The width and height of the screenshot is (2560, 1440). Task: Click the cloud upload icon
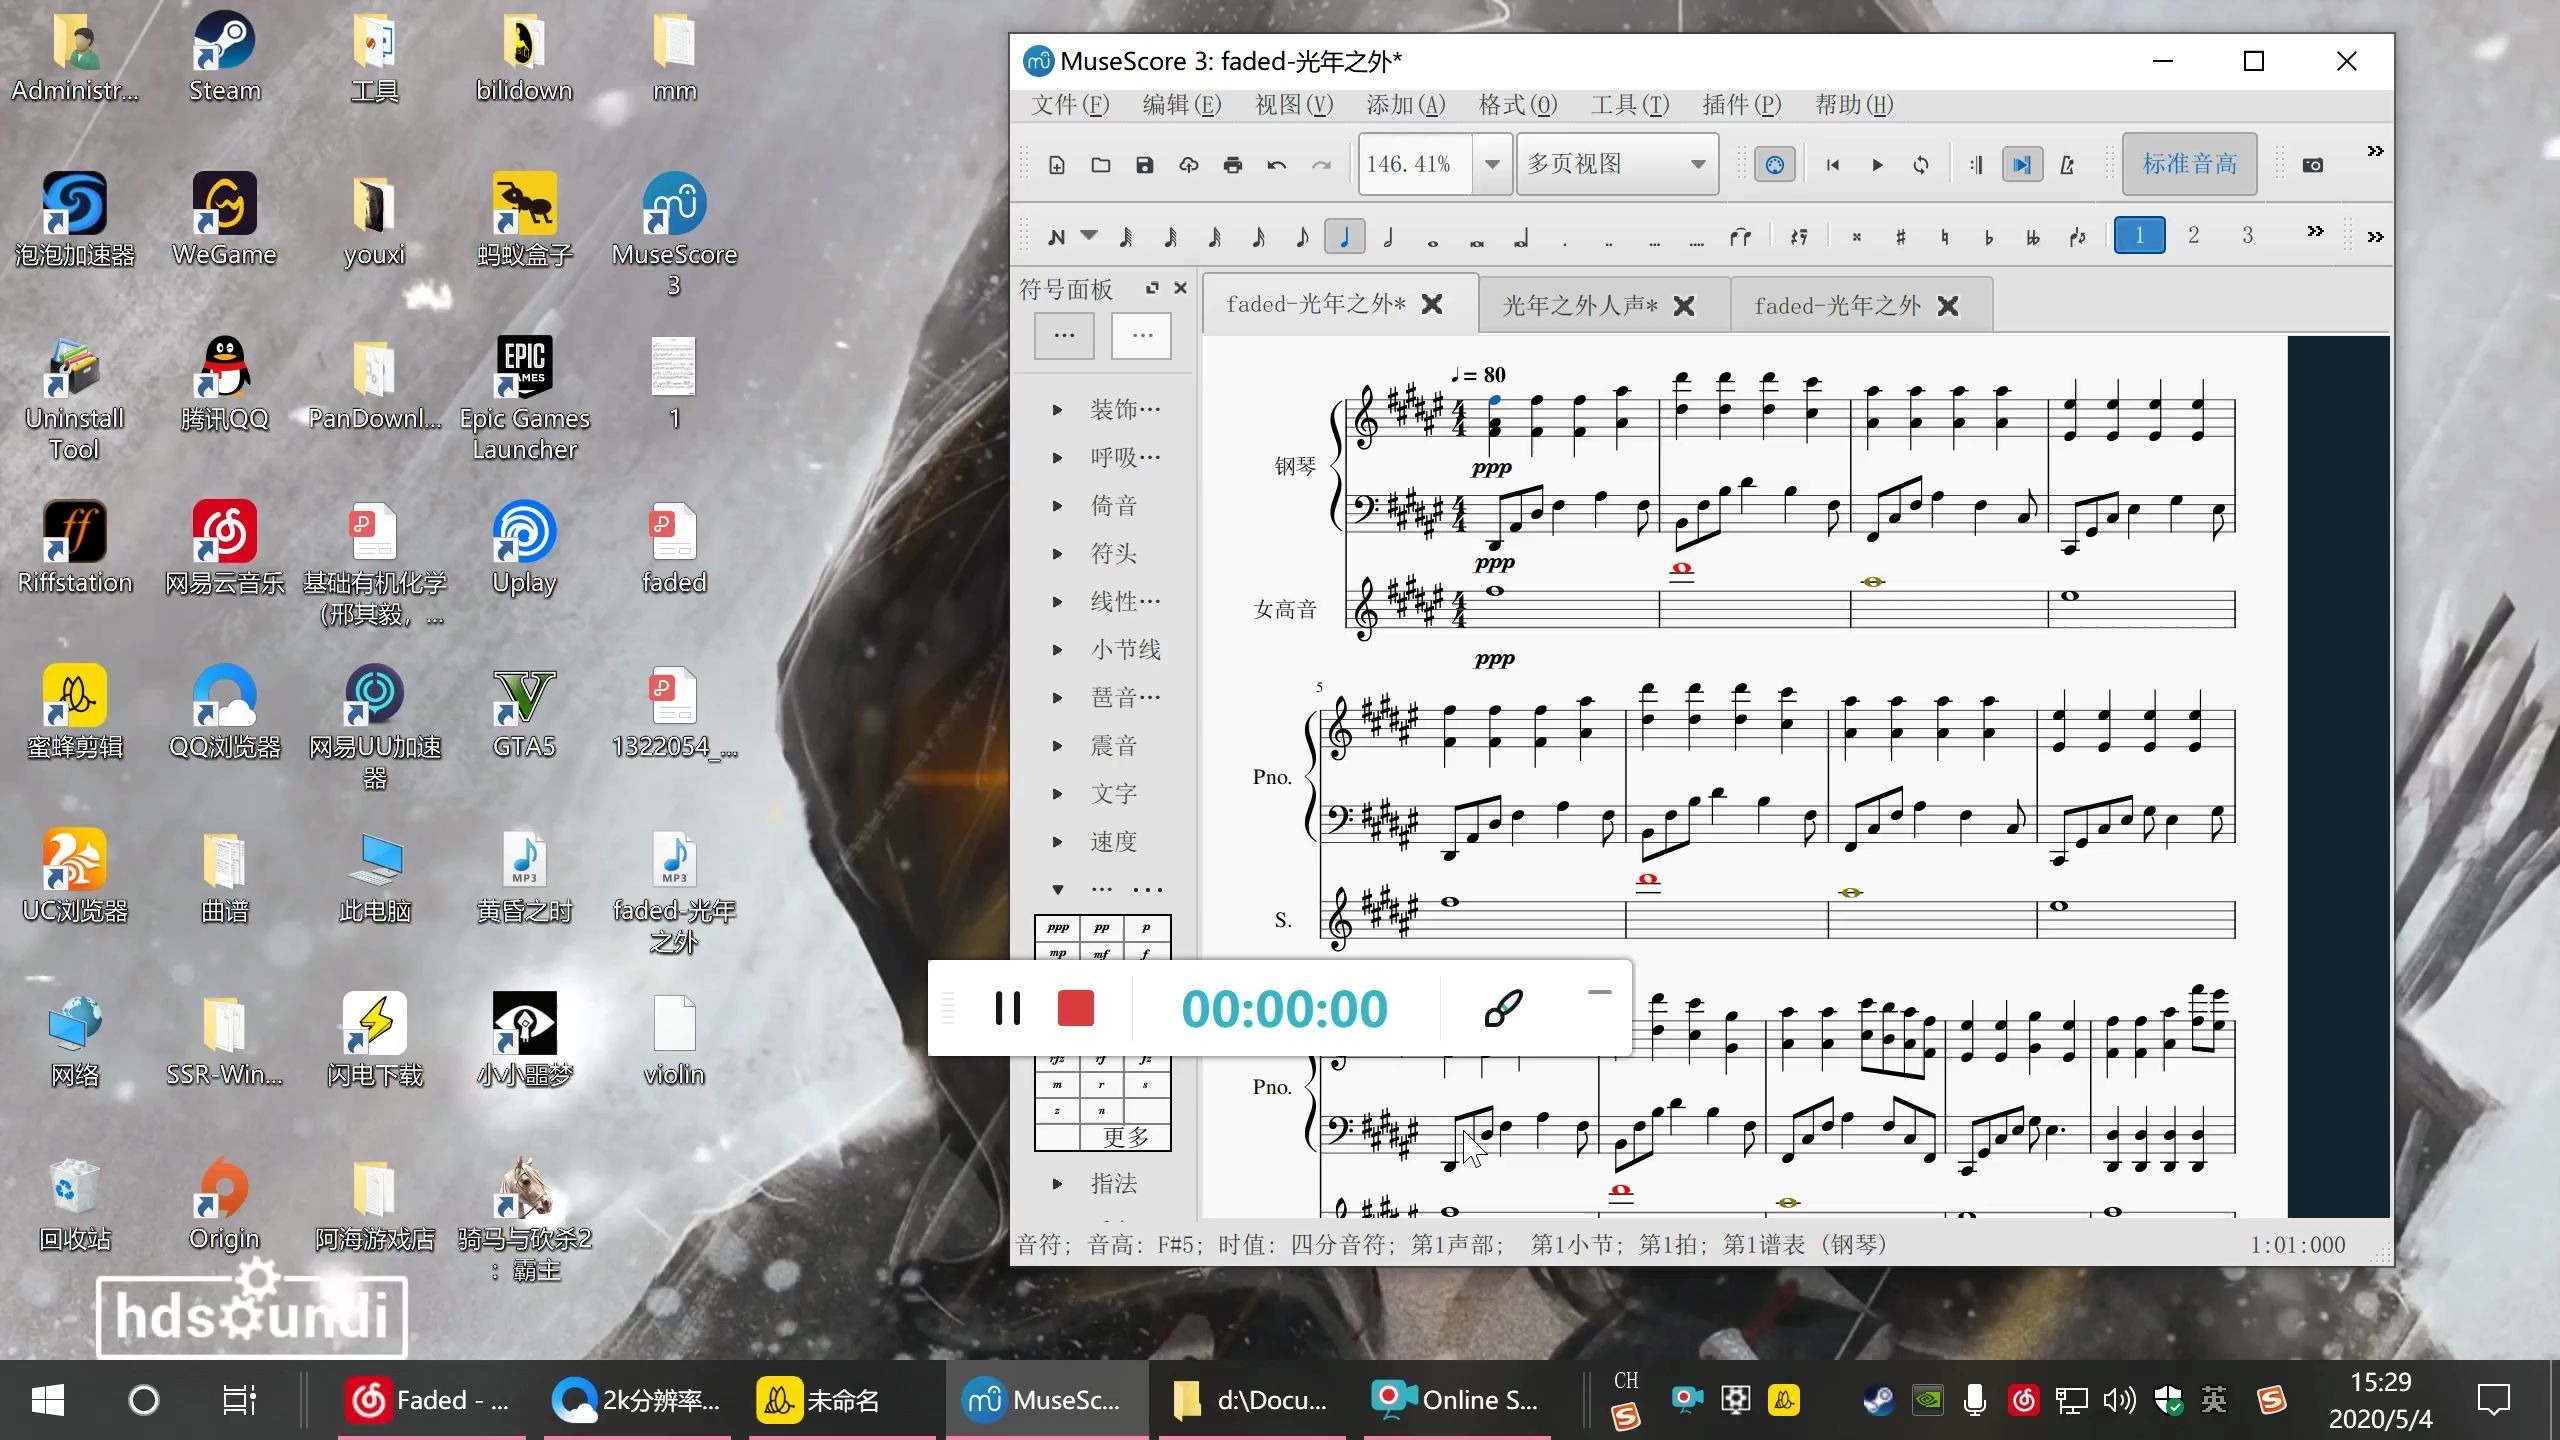tap(1189, 165)
